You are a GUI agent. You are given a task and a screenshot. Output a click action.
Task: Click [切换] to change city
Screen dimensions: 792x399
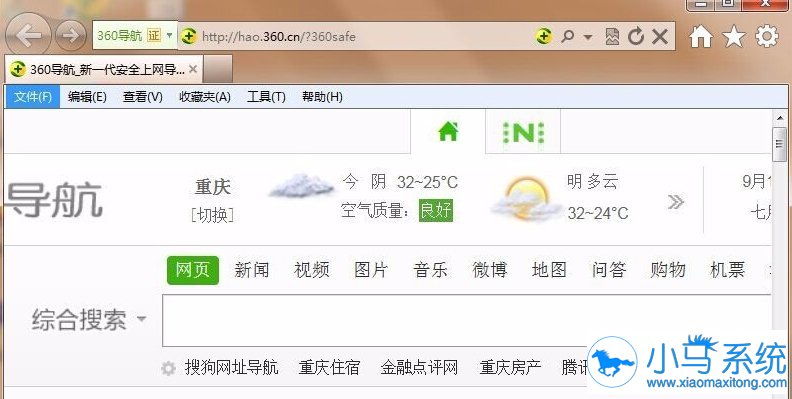[x=213, y=215]
